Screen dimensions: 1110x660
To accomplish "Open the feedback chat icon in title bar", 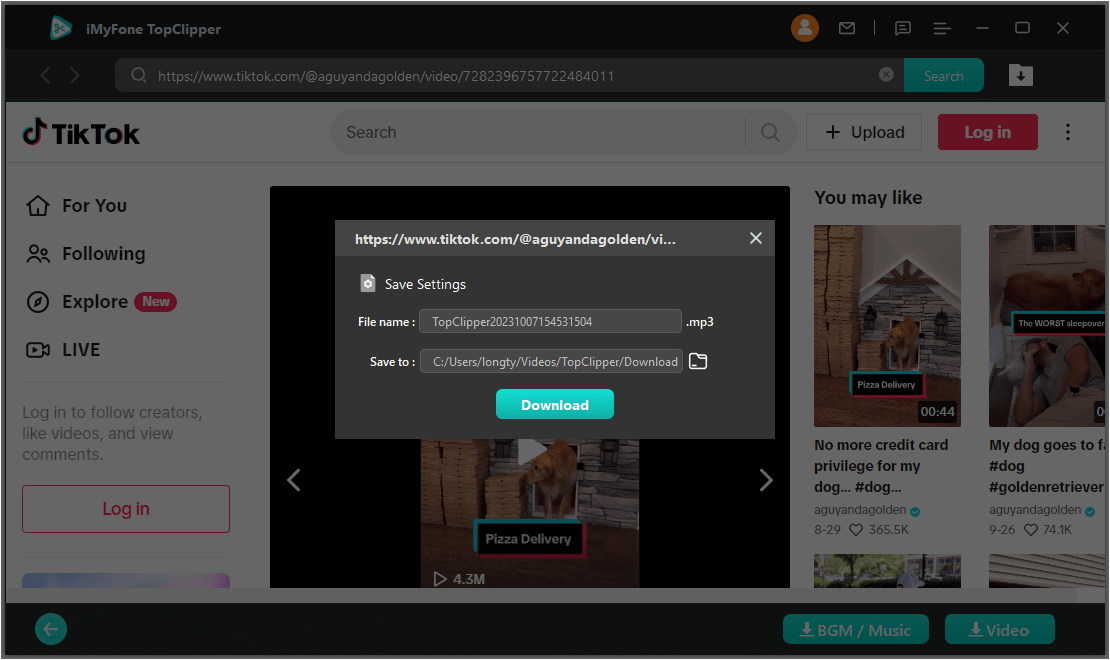I will [903, 28].
